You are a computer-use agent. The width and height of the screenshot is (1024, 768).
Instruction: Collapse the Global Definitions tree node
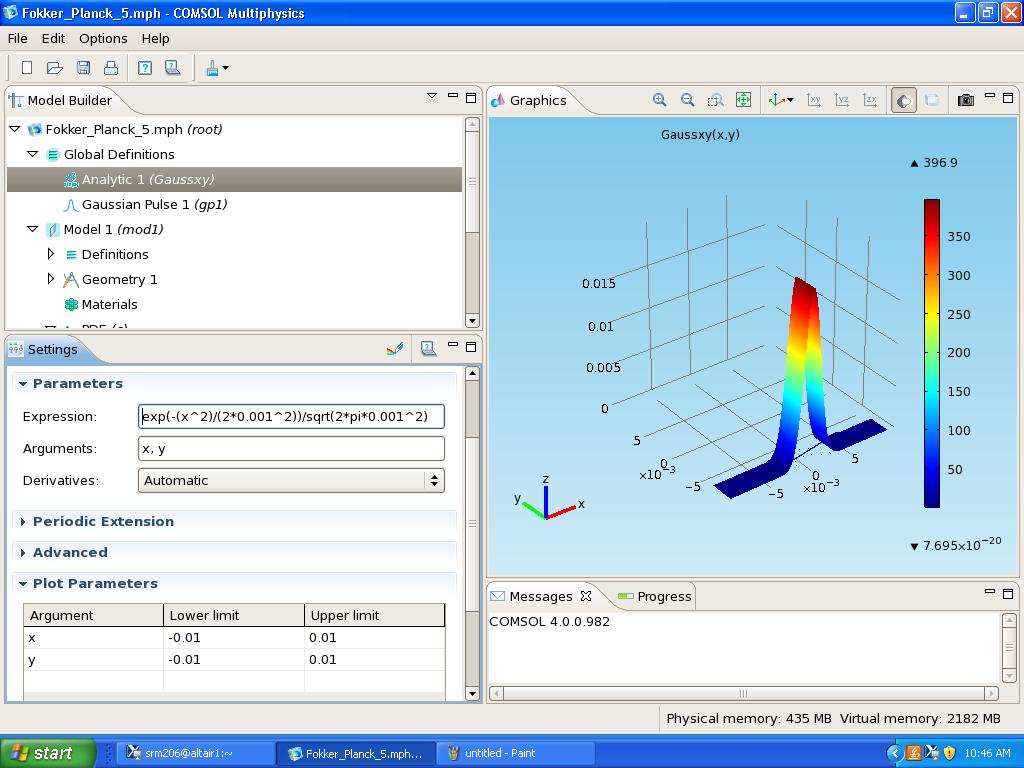(33, 154)
